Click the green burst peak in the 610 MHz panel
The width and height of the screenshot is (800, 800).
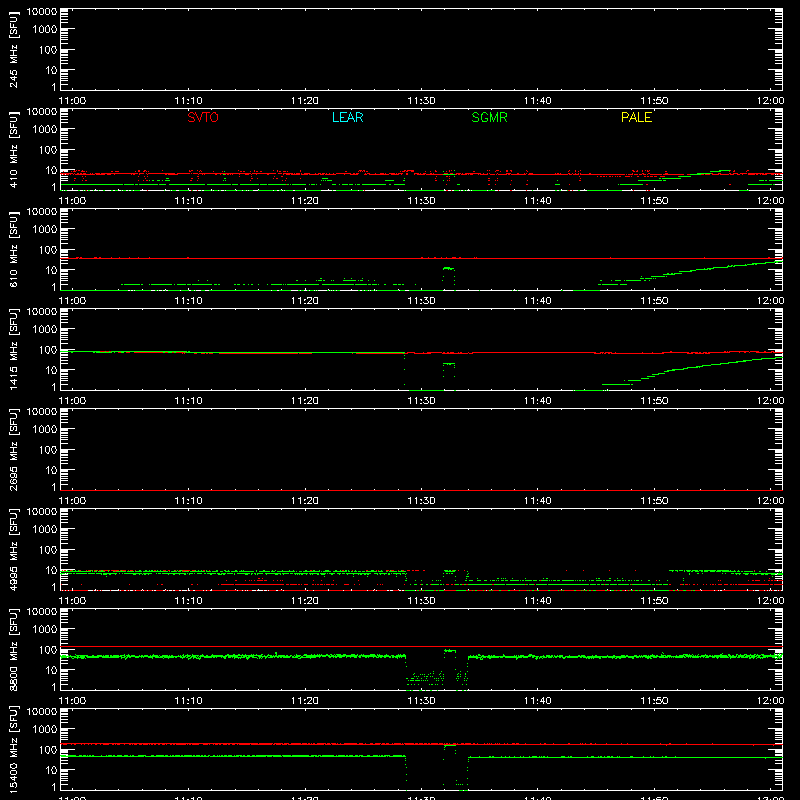[x=448, y=268]
